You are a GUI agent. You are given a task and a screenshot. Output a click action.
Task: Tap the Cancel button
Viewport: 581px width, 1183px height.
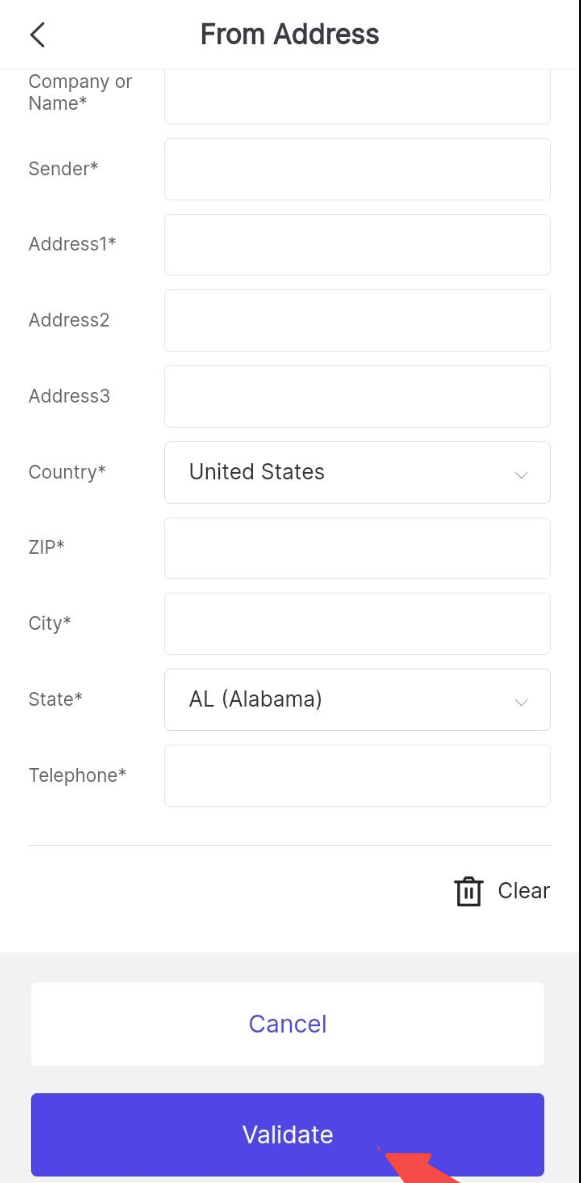pyautogui.click(x=287, y=1024)
